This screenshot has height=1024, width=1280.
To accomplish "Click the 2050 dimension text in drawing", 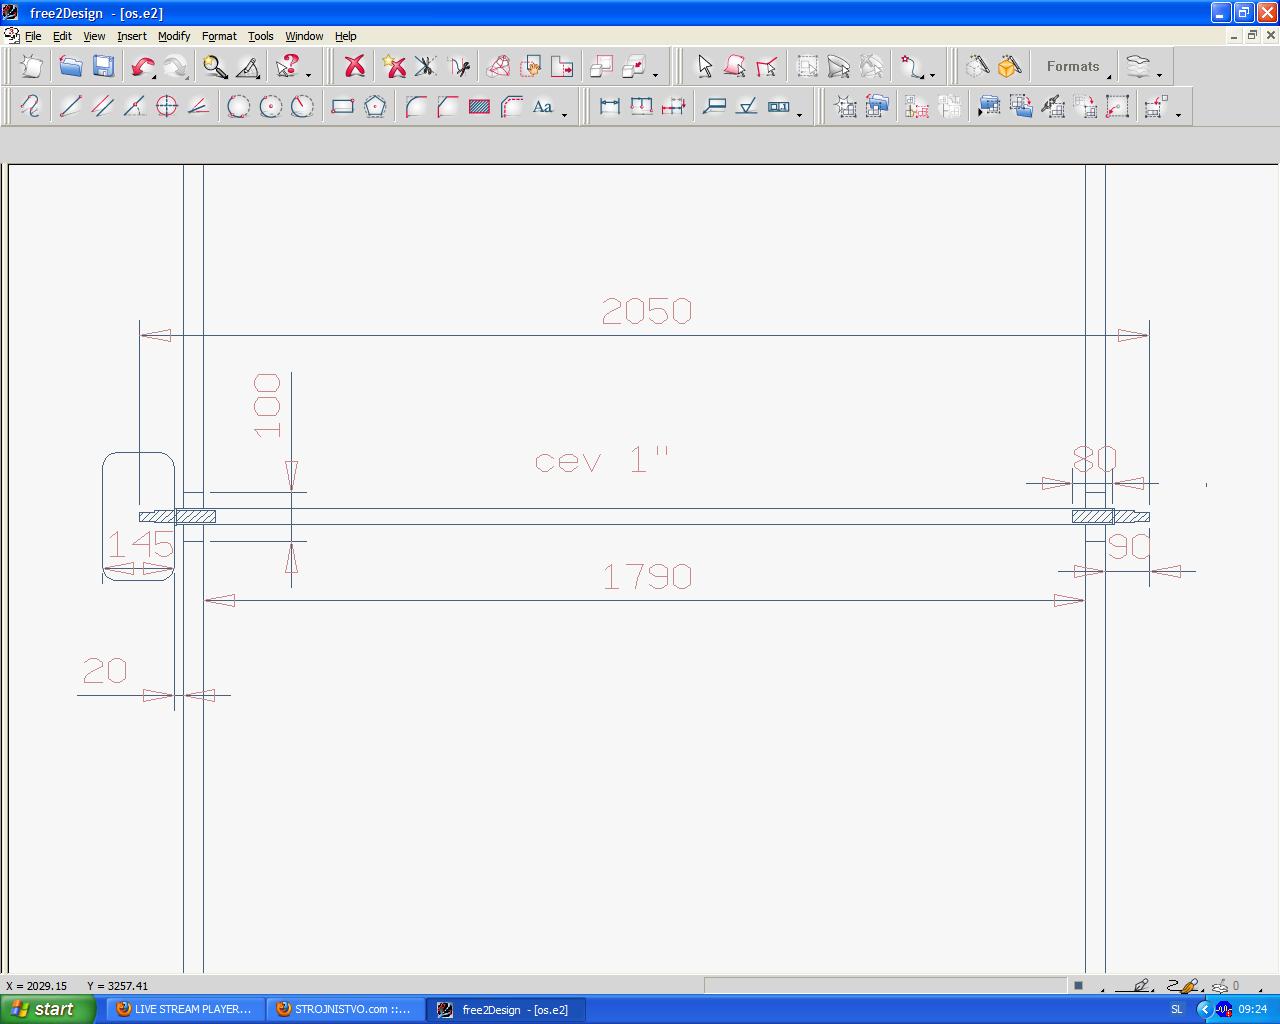I will 646,311.
